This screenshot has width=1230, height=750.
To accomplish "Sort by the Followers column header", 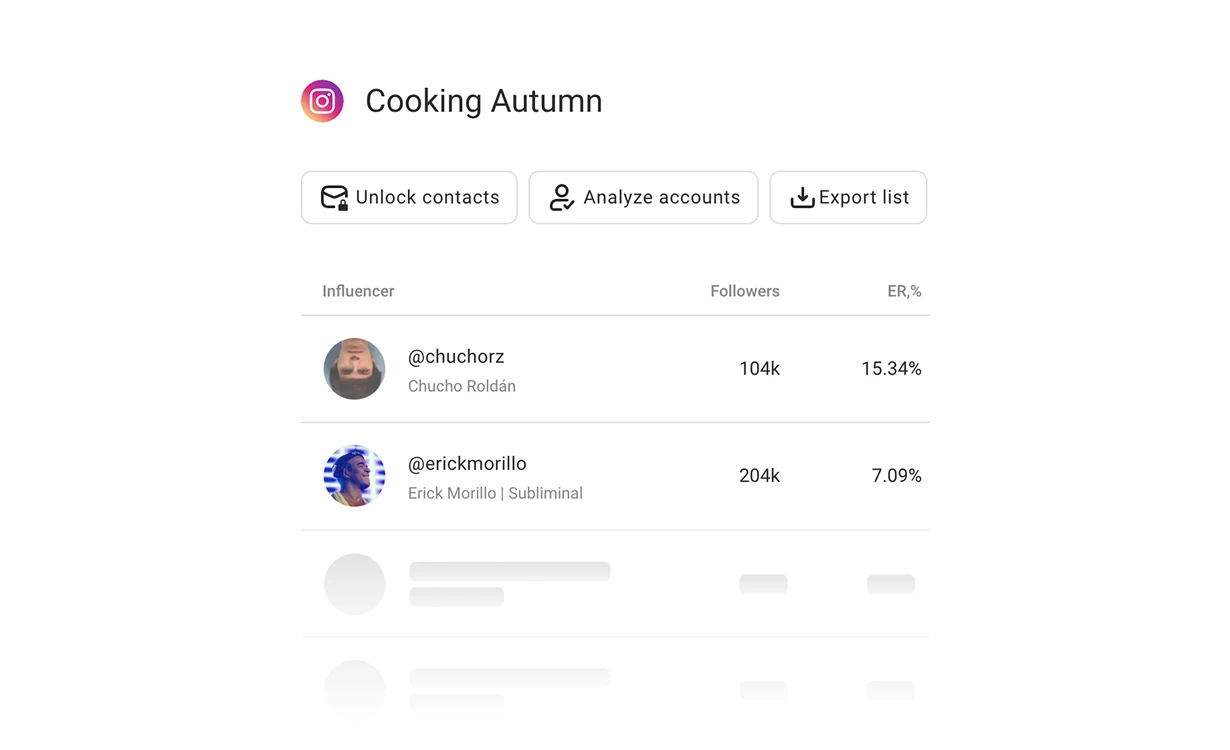I will [744, 291].
